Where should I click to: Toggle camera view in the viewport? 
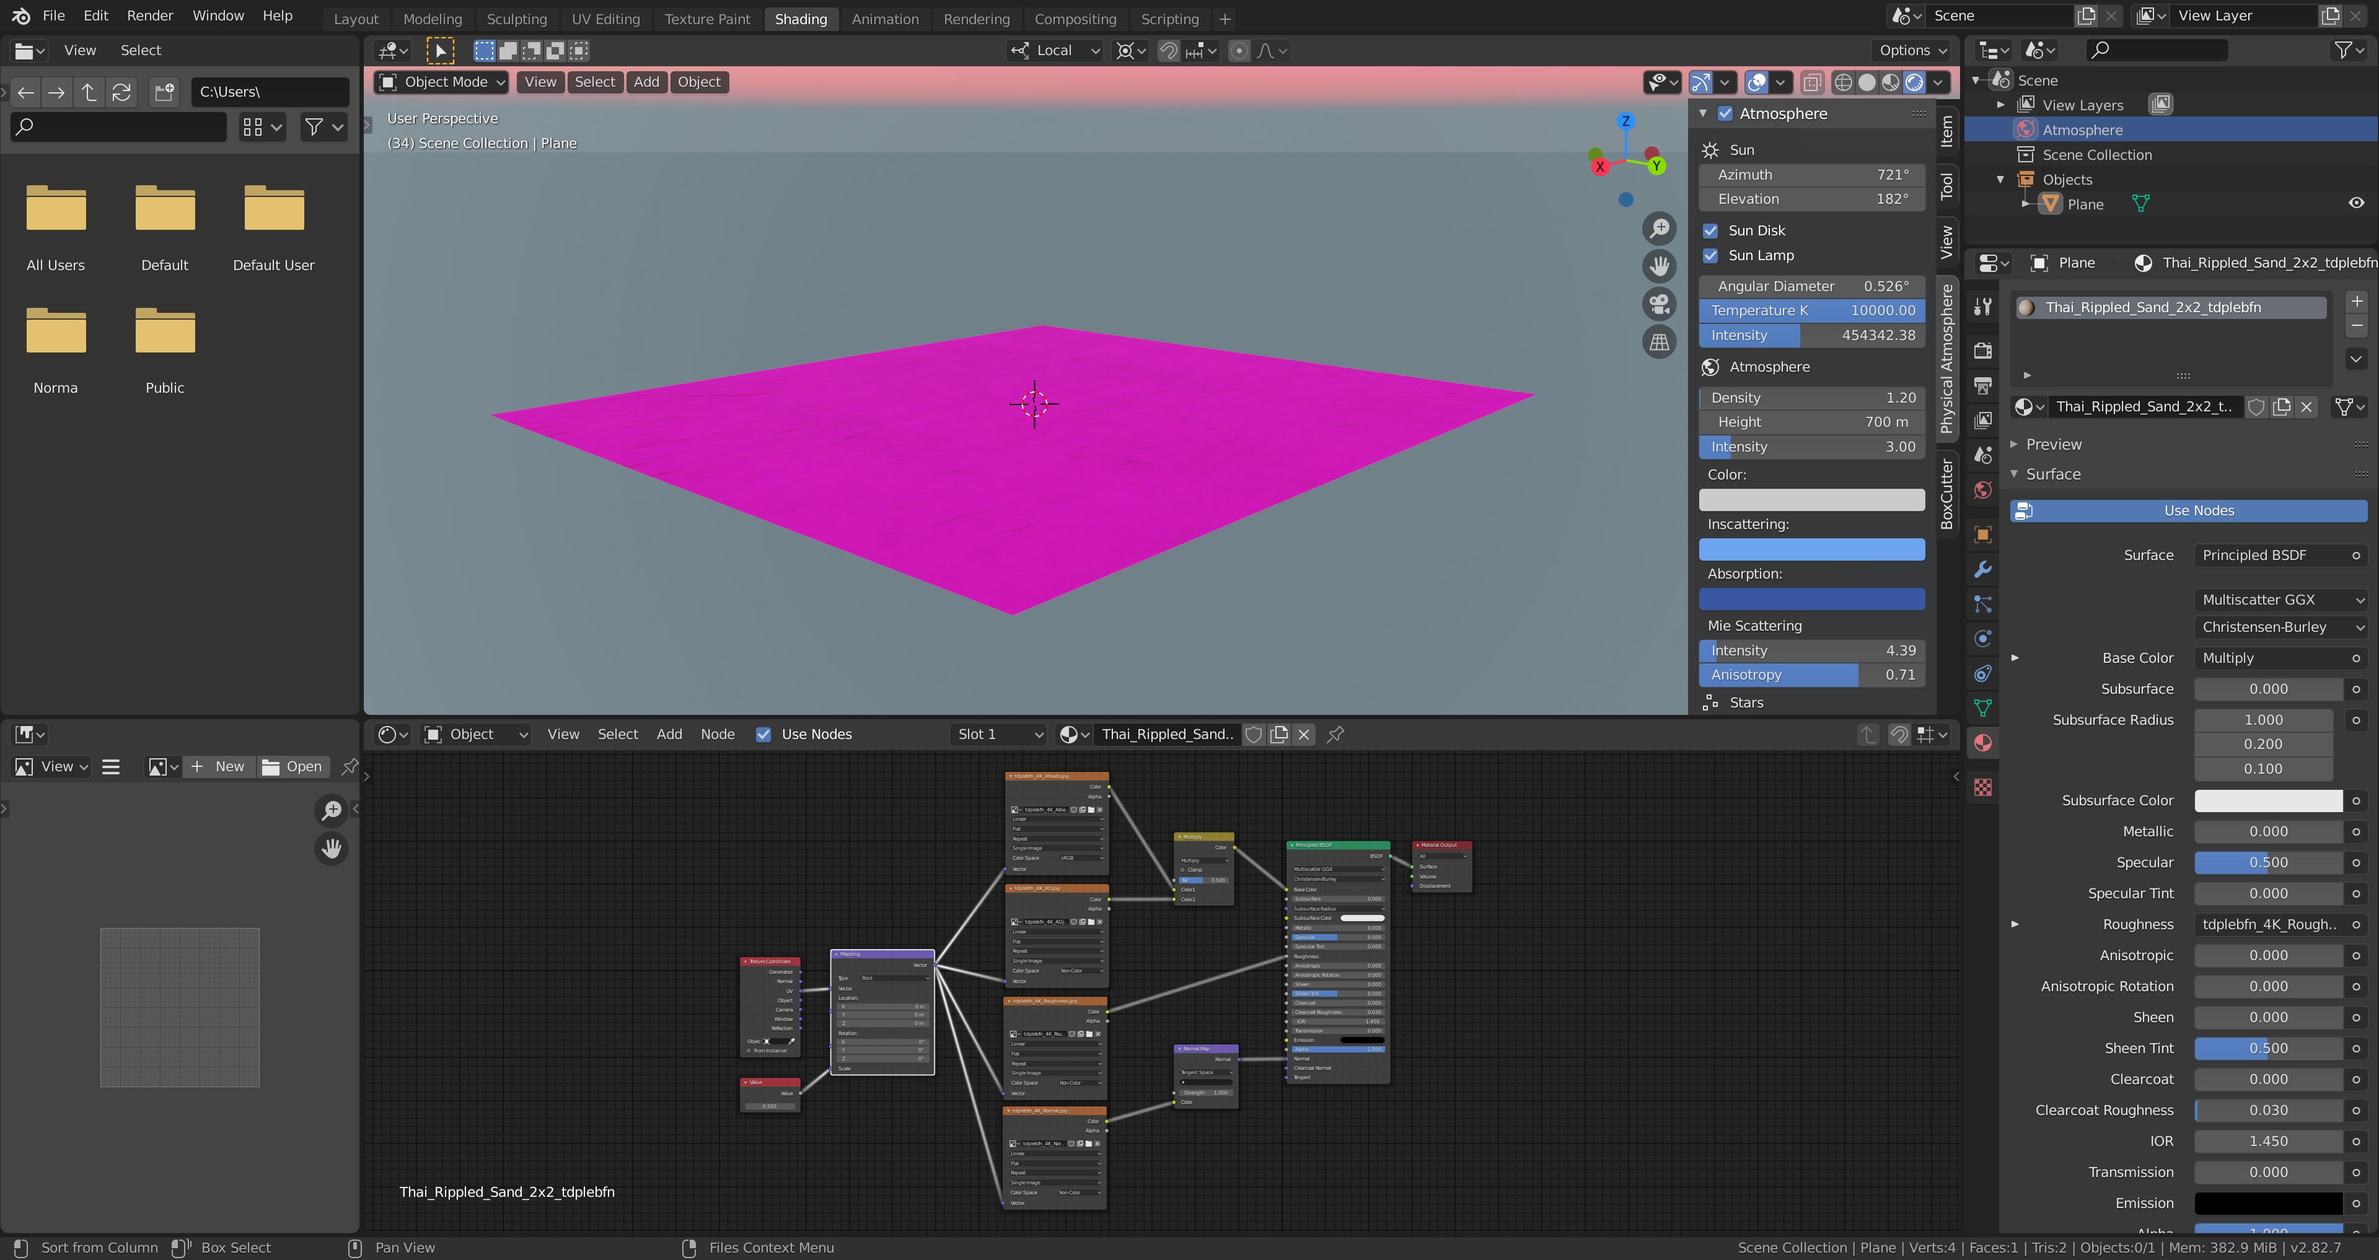tap(1659, 304)
